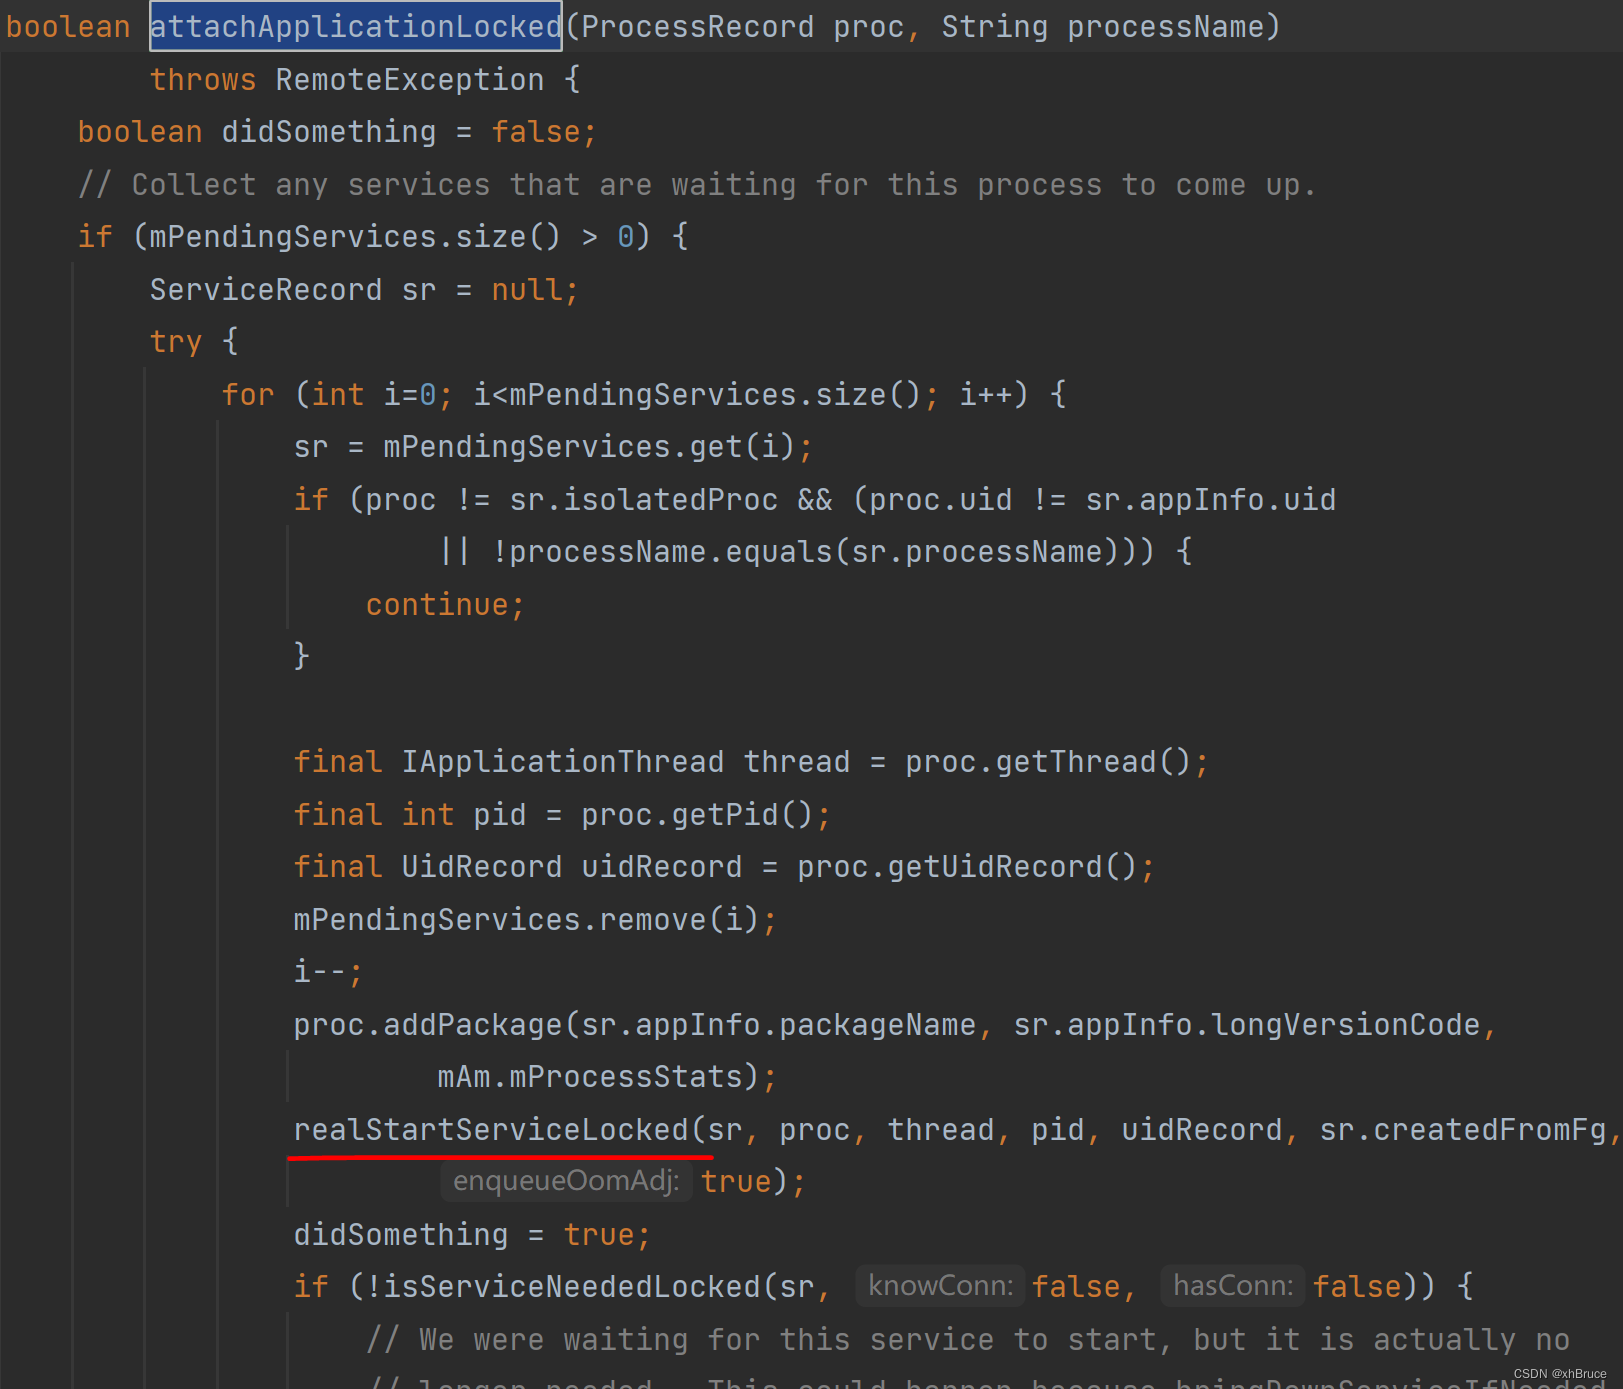The height and width of the screenshot is (1389, 1623).
Task: Click 'proc.getPid()' call
Action: coord(697,815)
